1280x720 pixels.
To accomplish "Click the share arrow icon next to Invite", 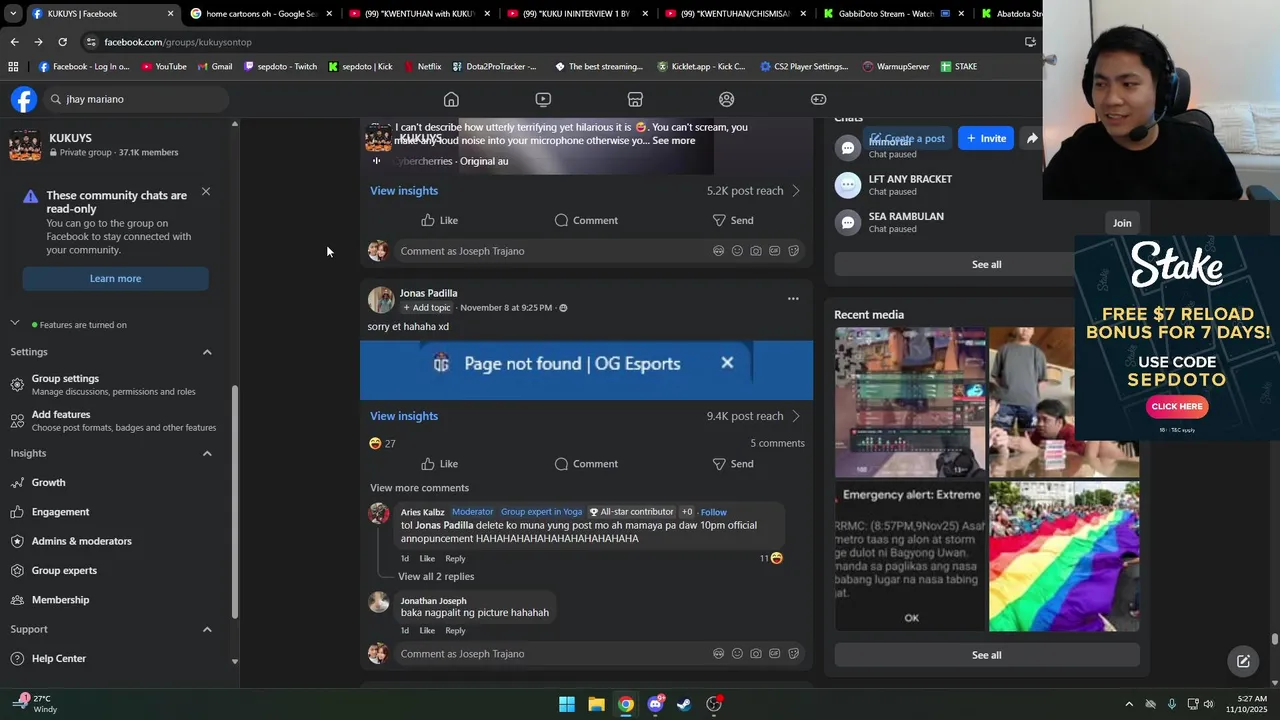I will (1032, 138).
